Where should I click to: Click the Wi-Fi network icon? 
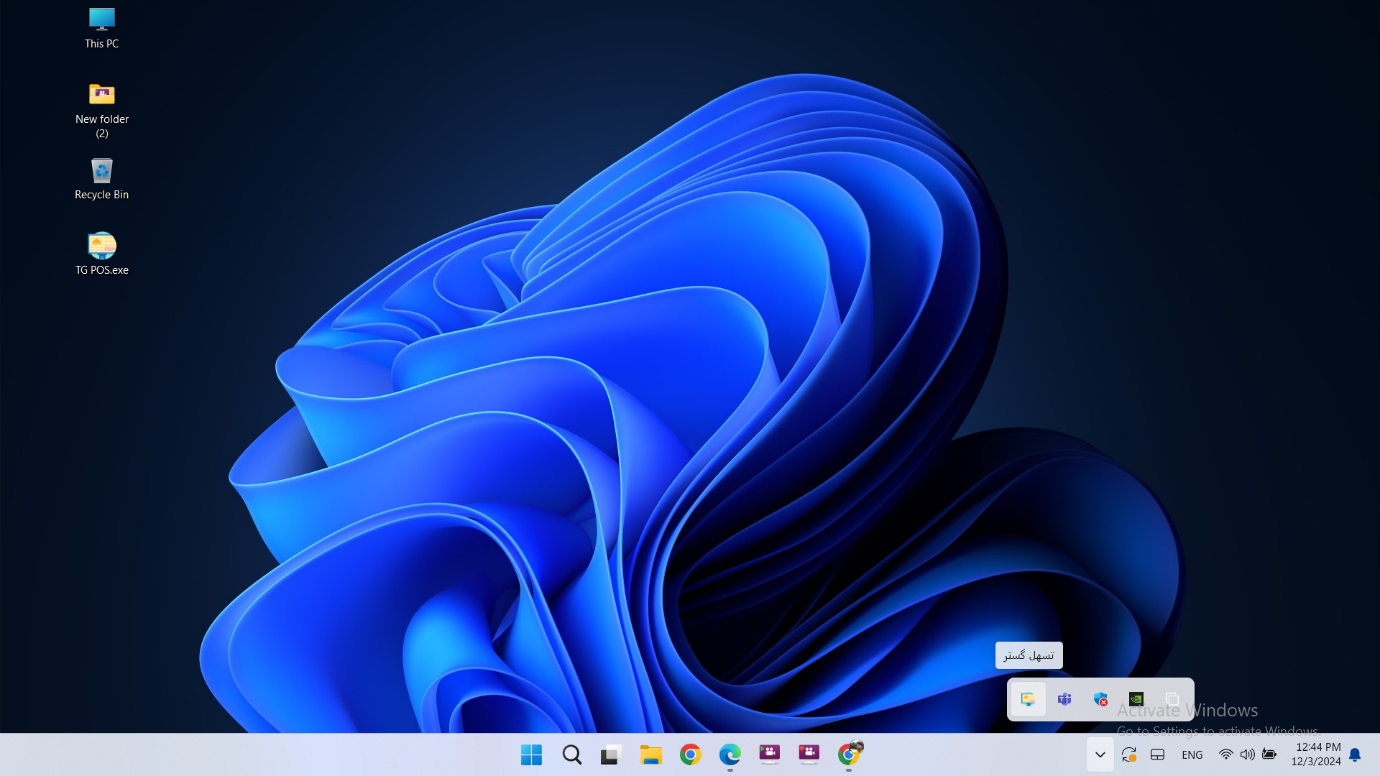click(1226, 755)
